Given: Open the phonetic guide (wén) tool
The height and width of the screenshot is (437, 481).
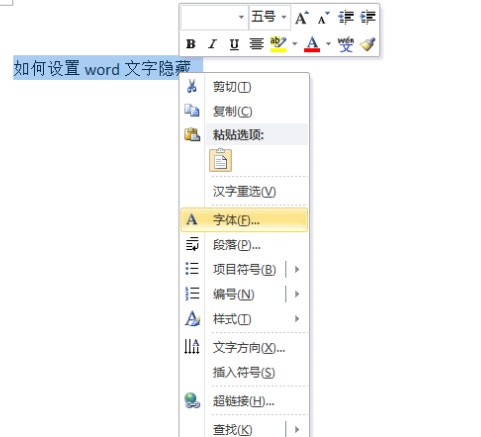Looking at the screenshot, I should [x=346, y=44].
